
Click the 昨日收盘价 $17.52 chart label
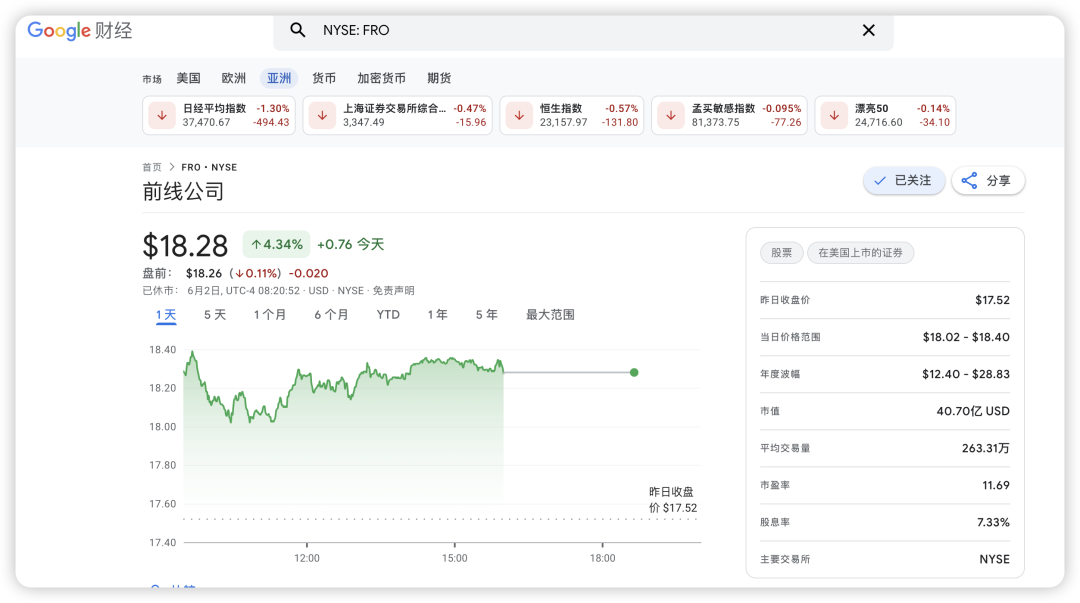[673, 500]
